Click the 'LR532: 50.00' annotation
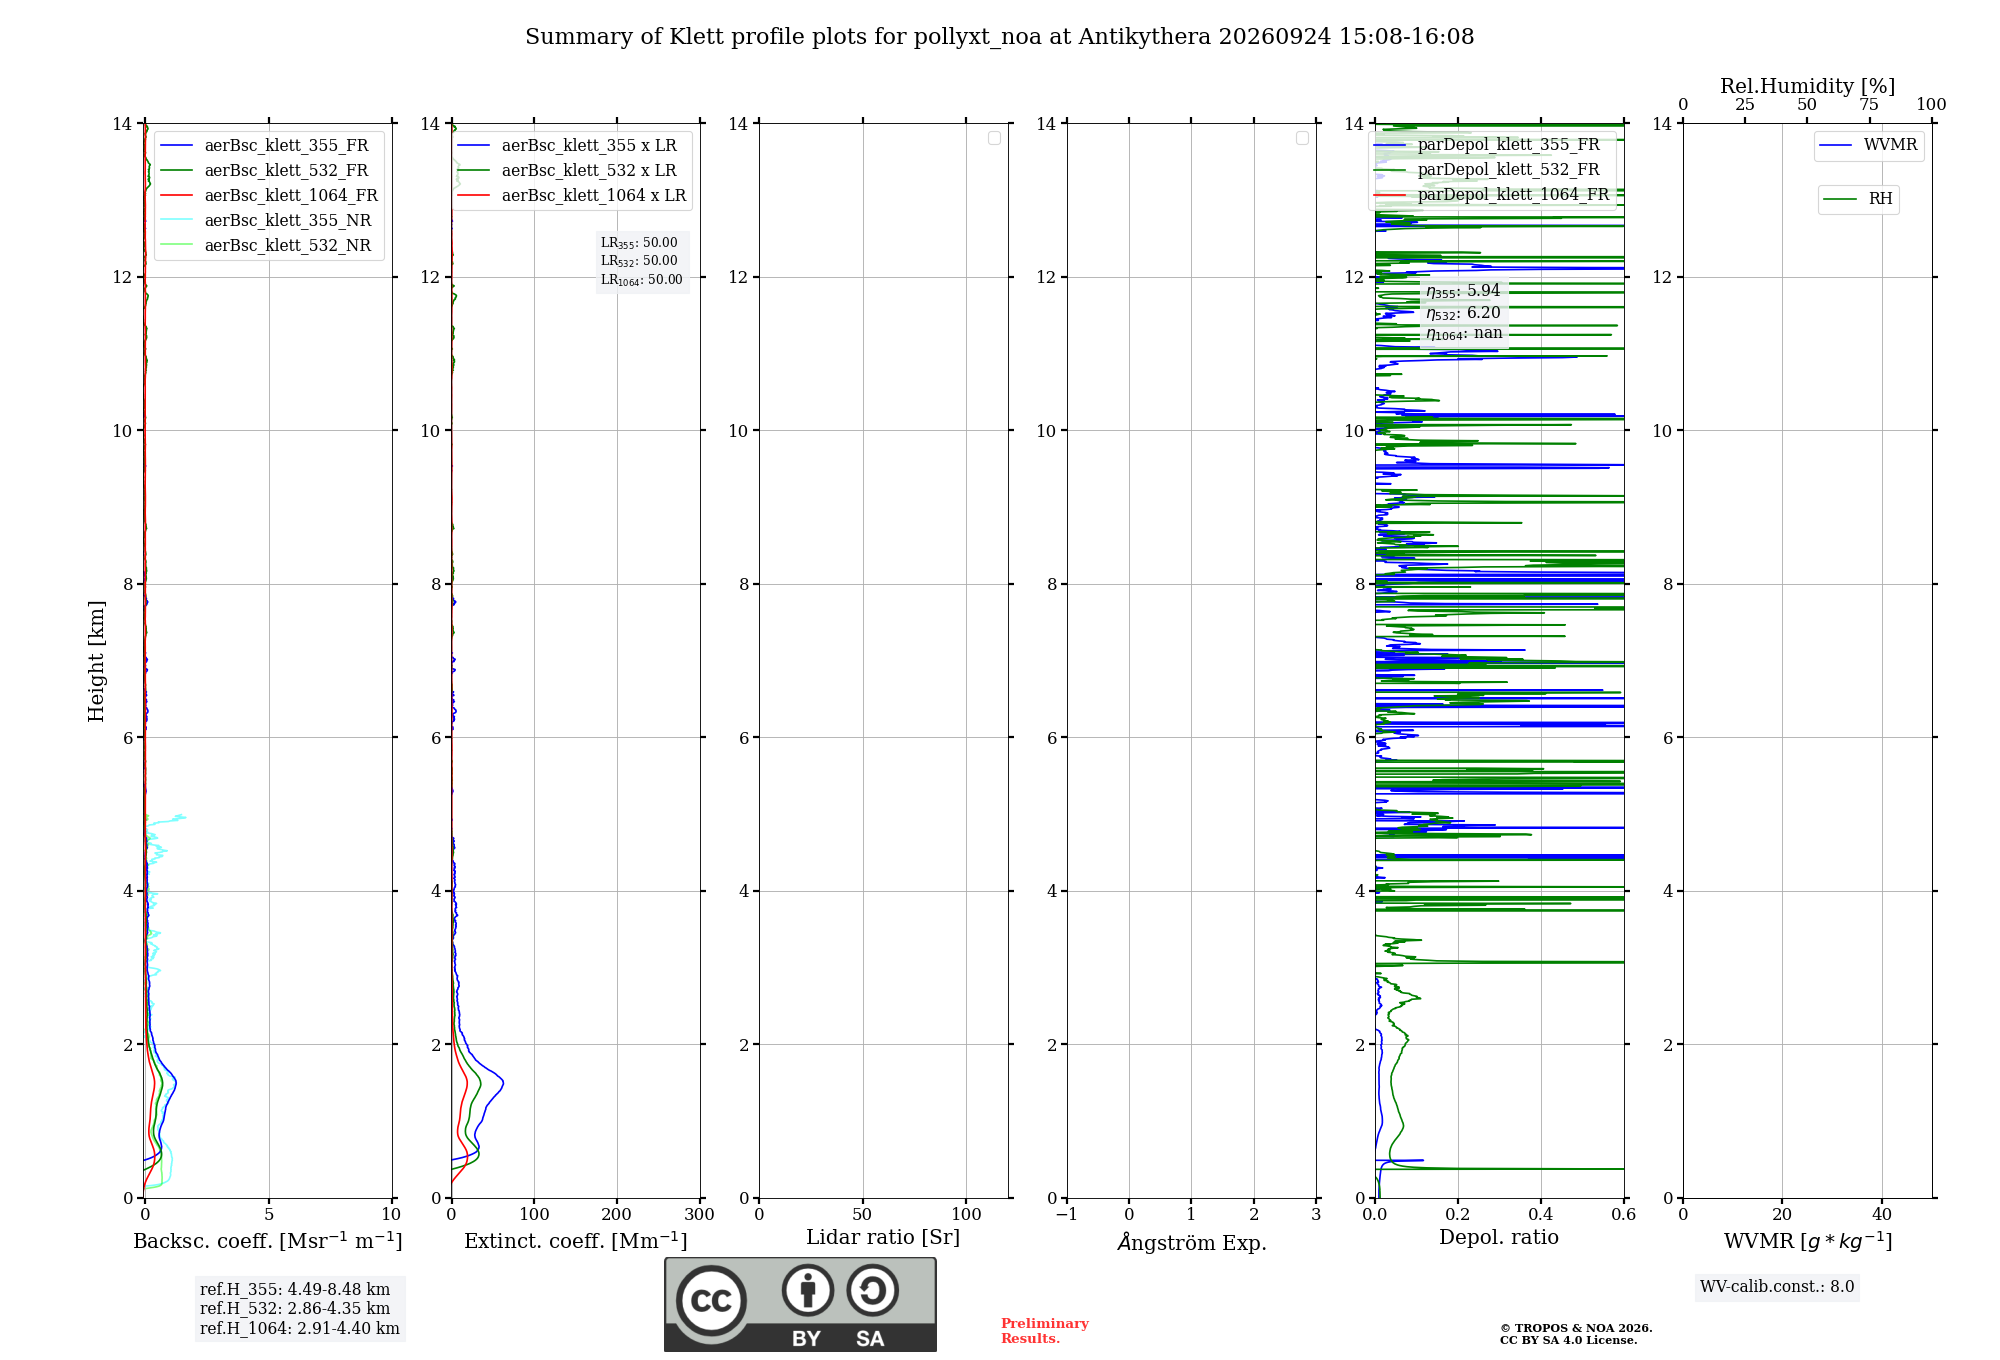 pos(639,261)
